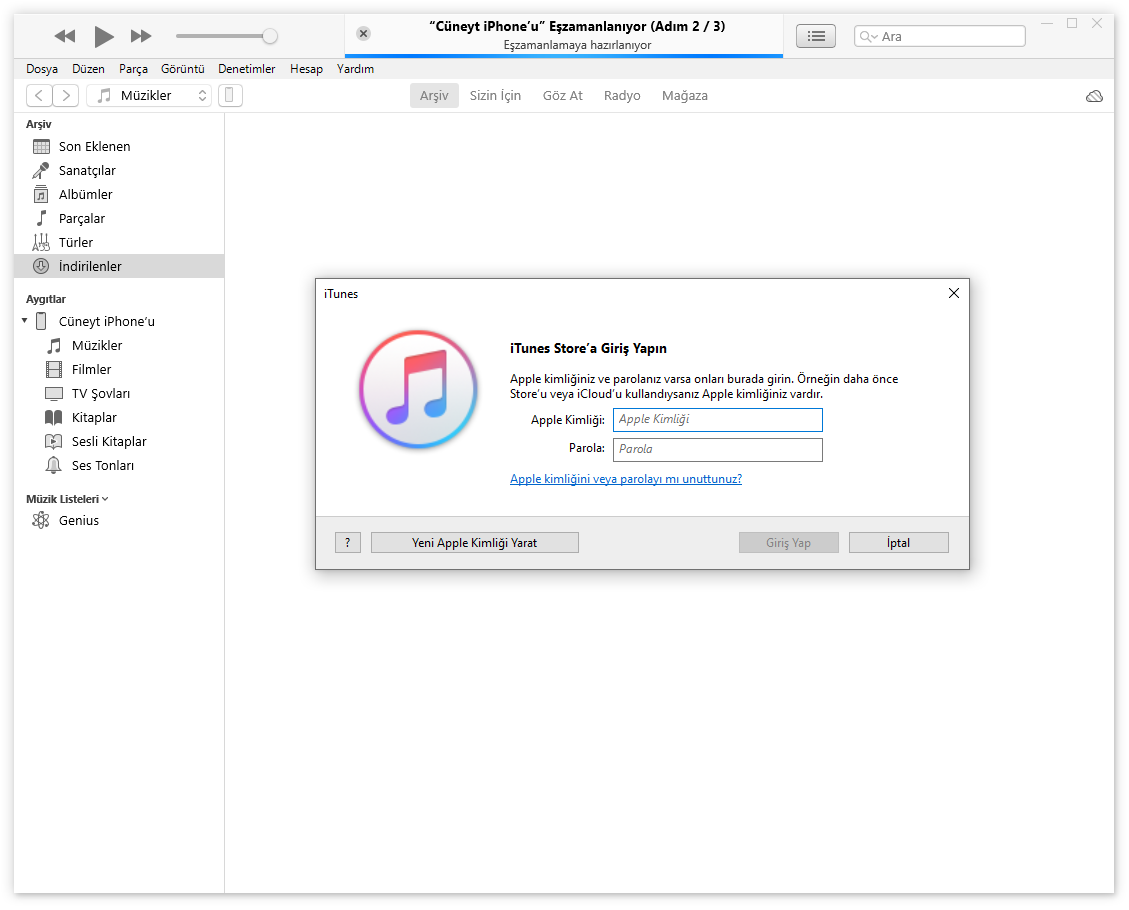Expand the Müzik Listeleri section chevron
Image resolution: width=1129 pixels, height=910 pixels.
point(105,499)
